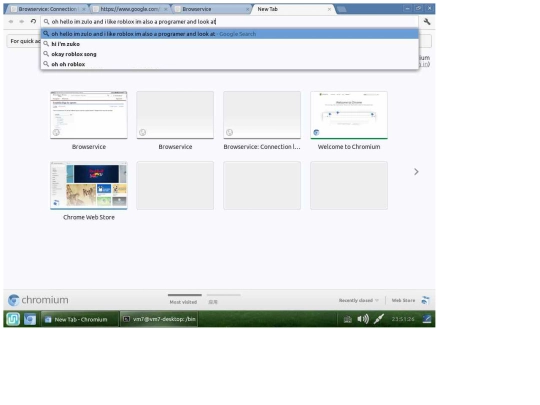Click the 'Chrome Web Store' label
Viewport: 540px width, 405px height.
[89, 217]
